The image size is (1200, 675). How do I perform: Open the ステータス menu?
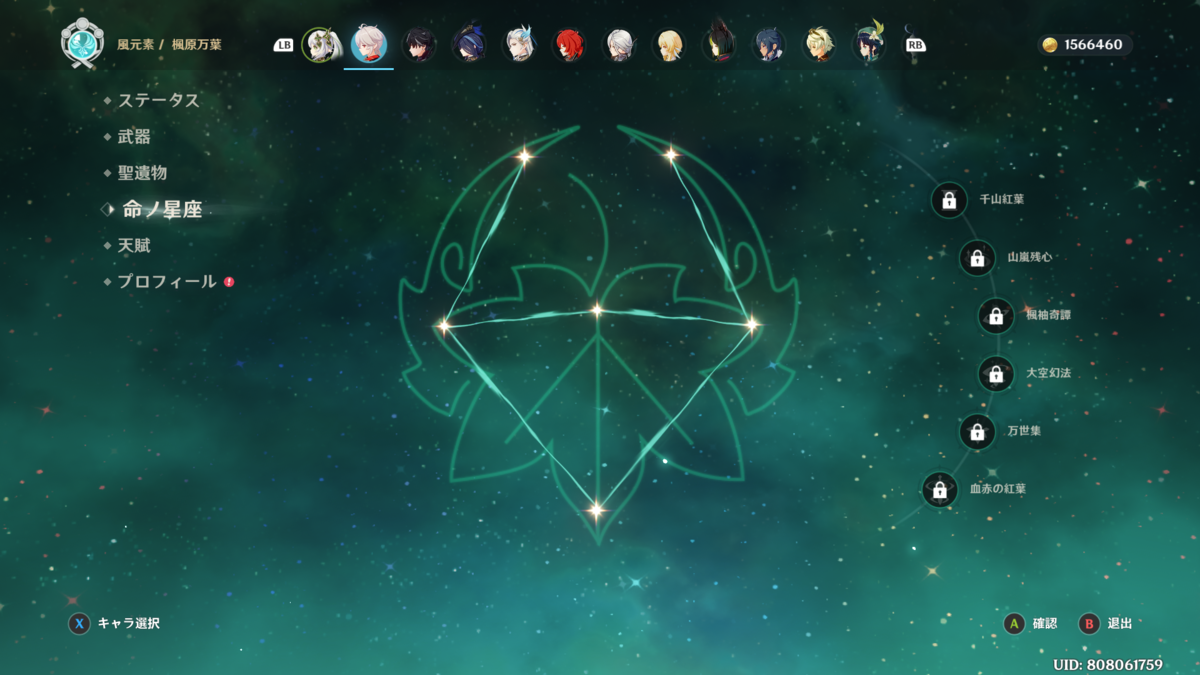pos(158,100)
